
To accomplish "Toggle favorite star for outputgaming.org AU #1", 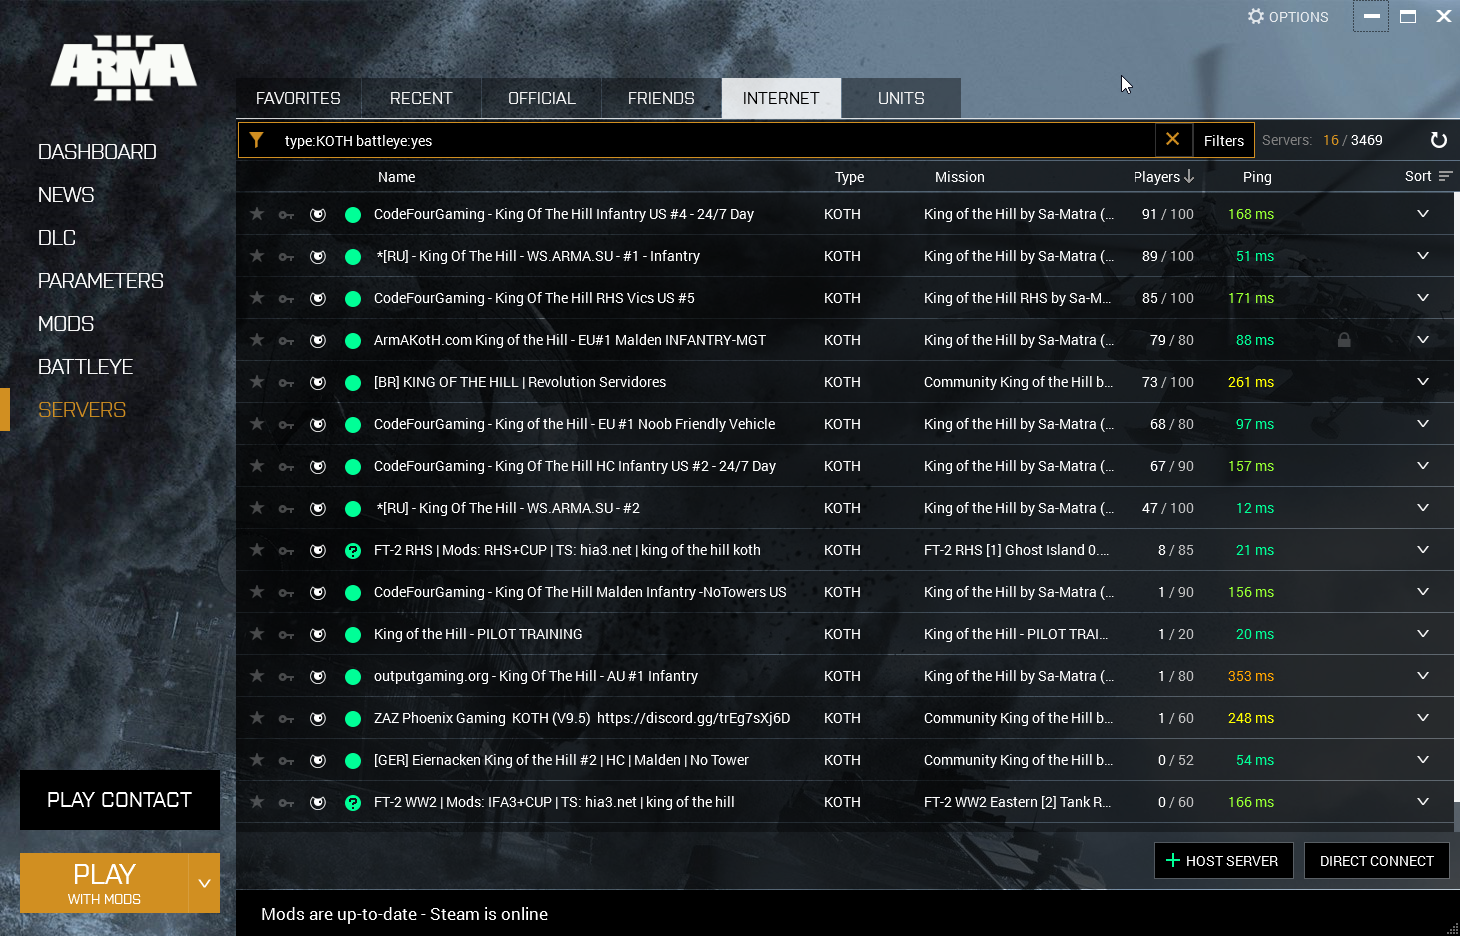I will (x=257, y=676).
